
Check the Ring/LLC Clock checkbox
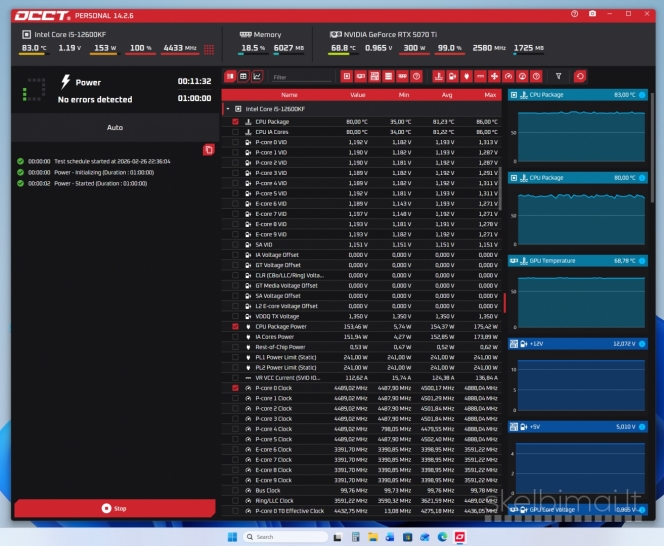coord(235,501)
